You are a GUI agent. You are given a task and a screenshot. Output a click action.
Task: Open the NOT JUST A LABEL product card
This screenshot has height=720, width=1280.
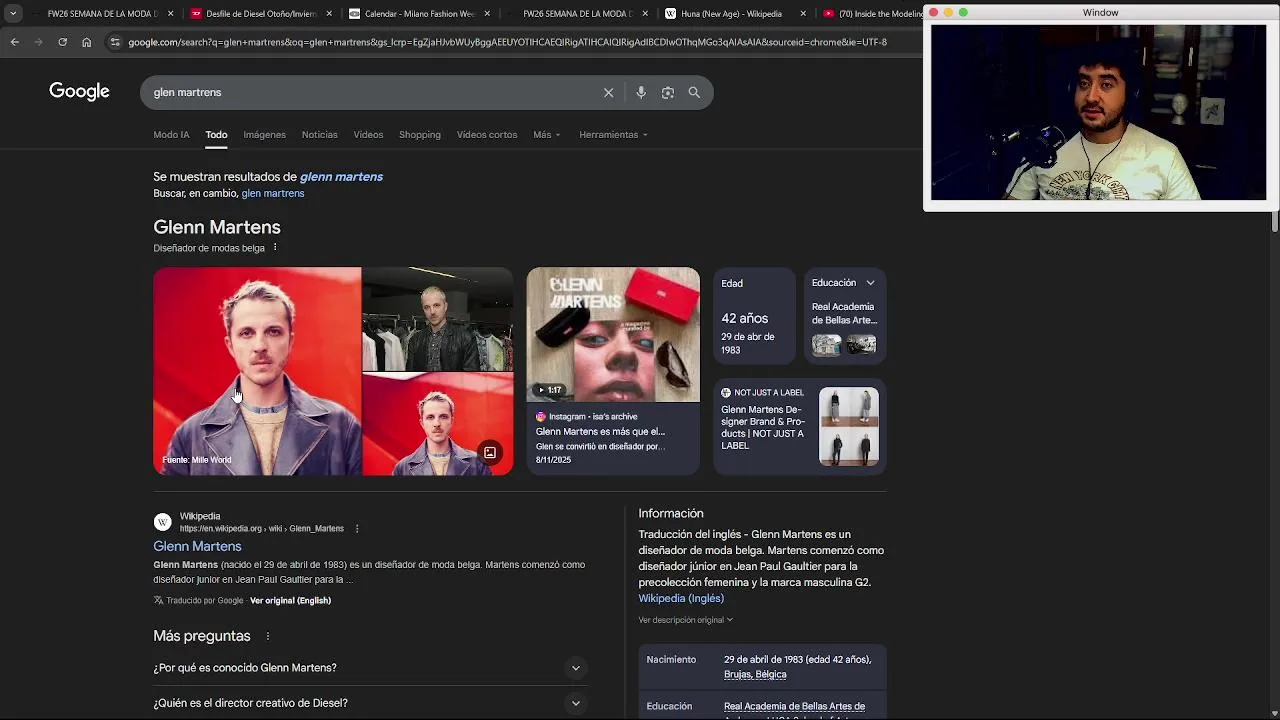coord(800,427)
